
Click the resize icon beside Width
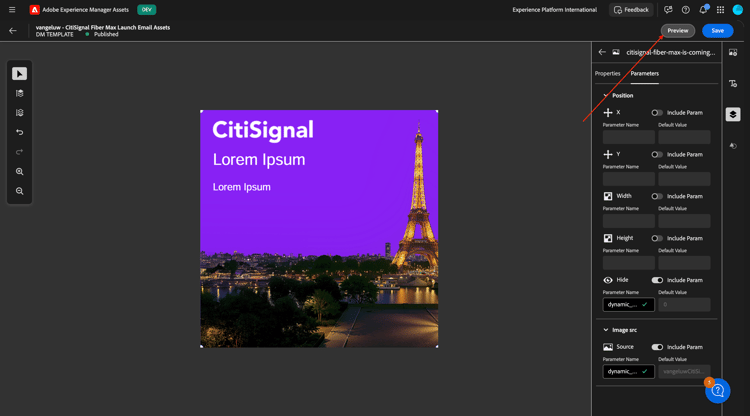[x=608, y=196]
